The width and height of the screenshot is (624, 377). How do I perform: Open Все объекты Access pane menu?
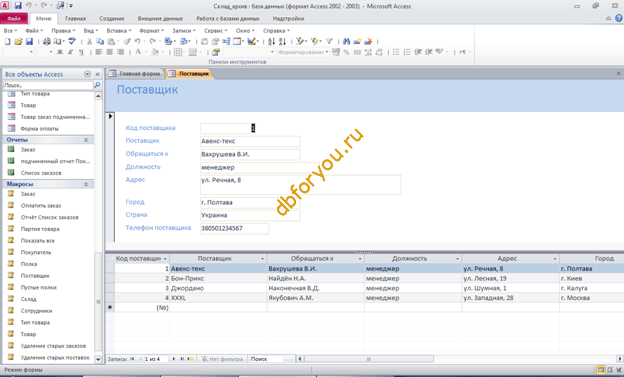[x=87, y=74]
